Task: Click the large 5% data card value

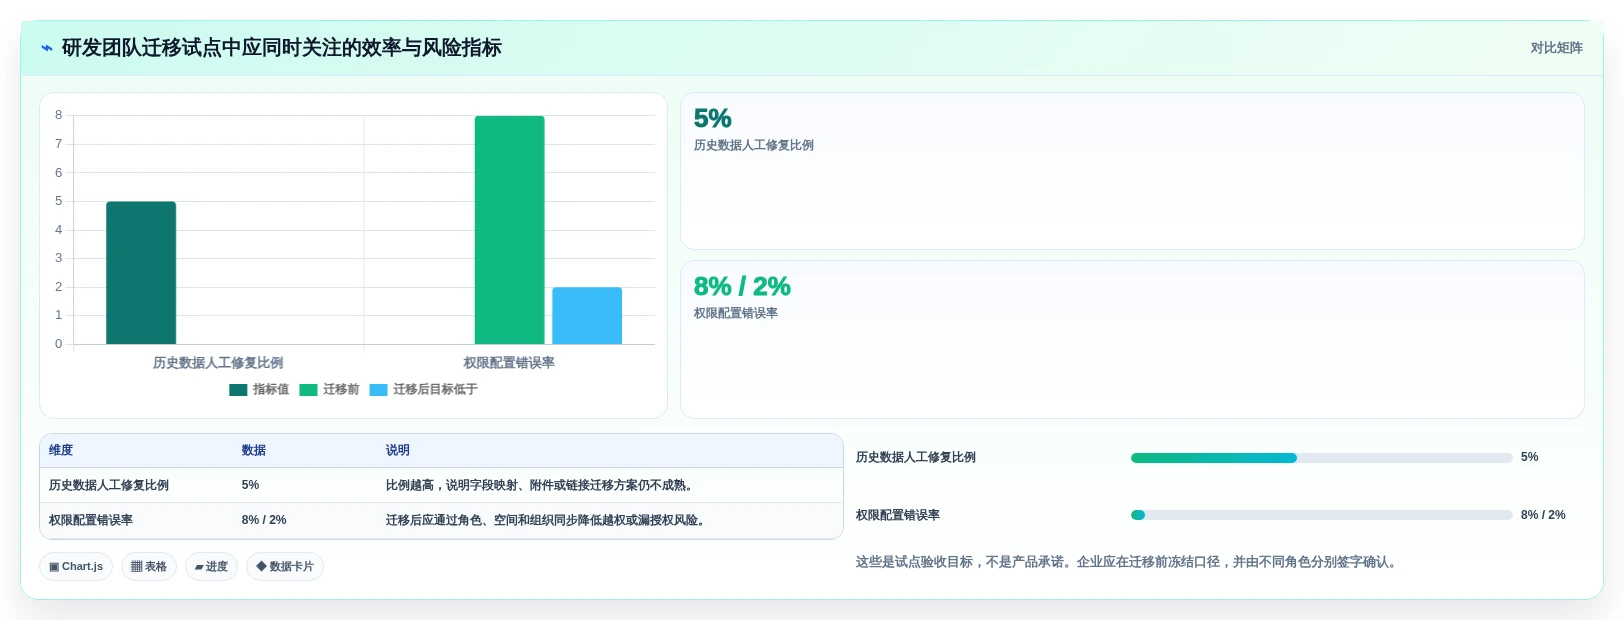Action: 713,119
